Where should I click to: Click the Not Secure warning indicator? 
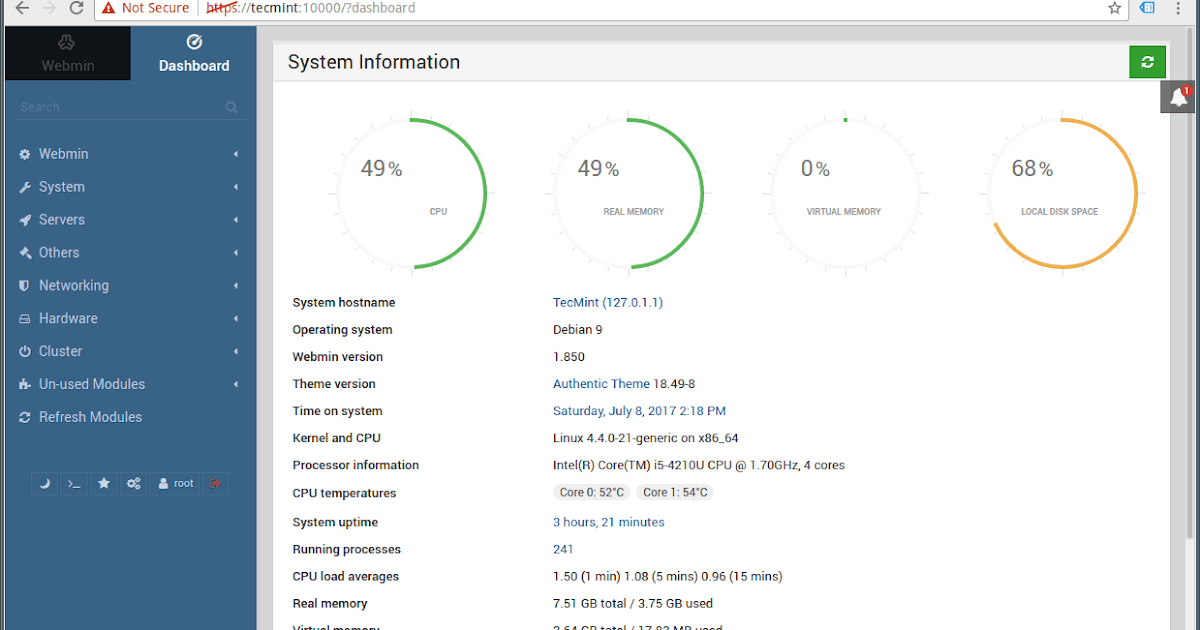(144, 8)
